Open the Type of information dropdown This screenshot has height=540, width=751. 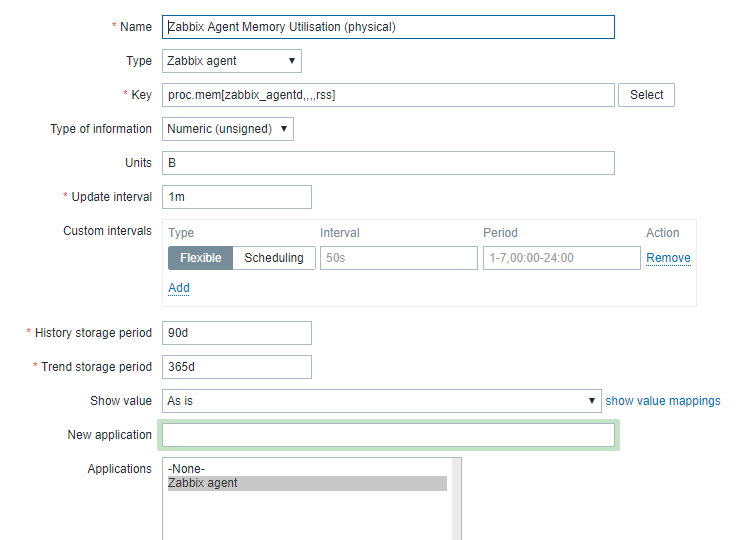(x=228, y=129)
